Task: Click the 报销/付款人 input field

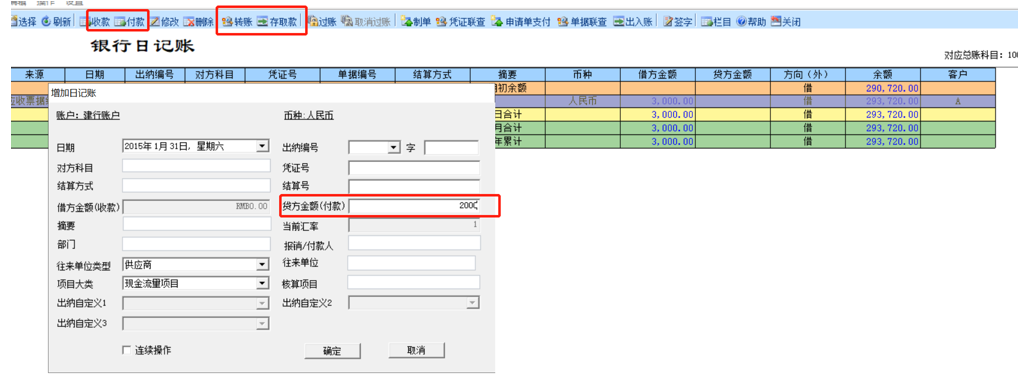Action: click(x=414, y=243)
